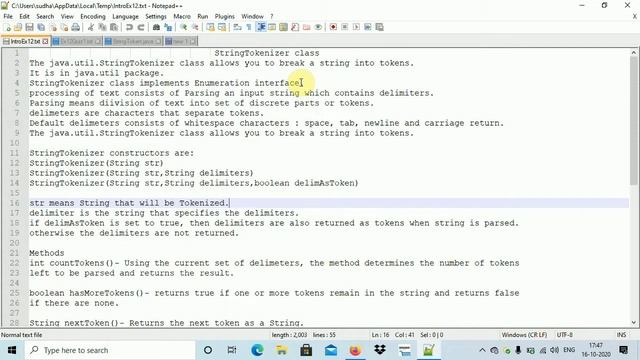
Task: Open the Search menu
Action: (45, 16)
